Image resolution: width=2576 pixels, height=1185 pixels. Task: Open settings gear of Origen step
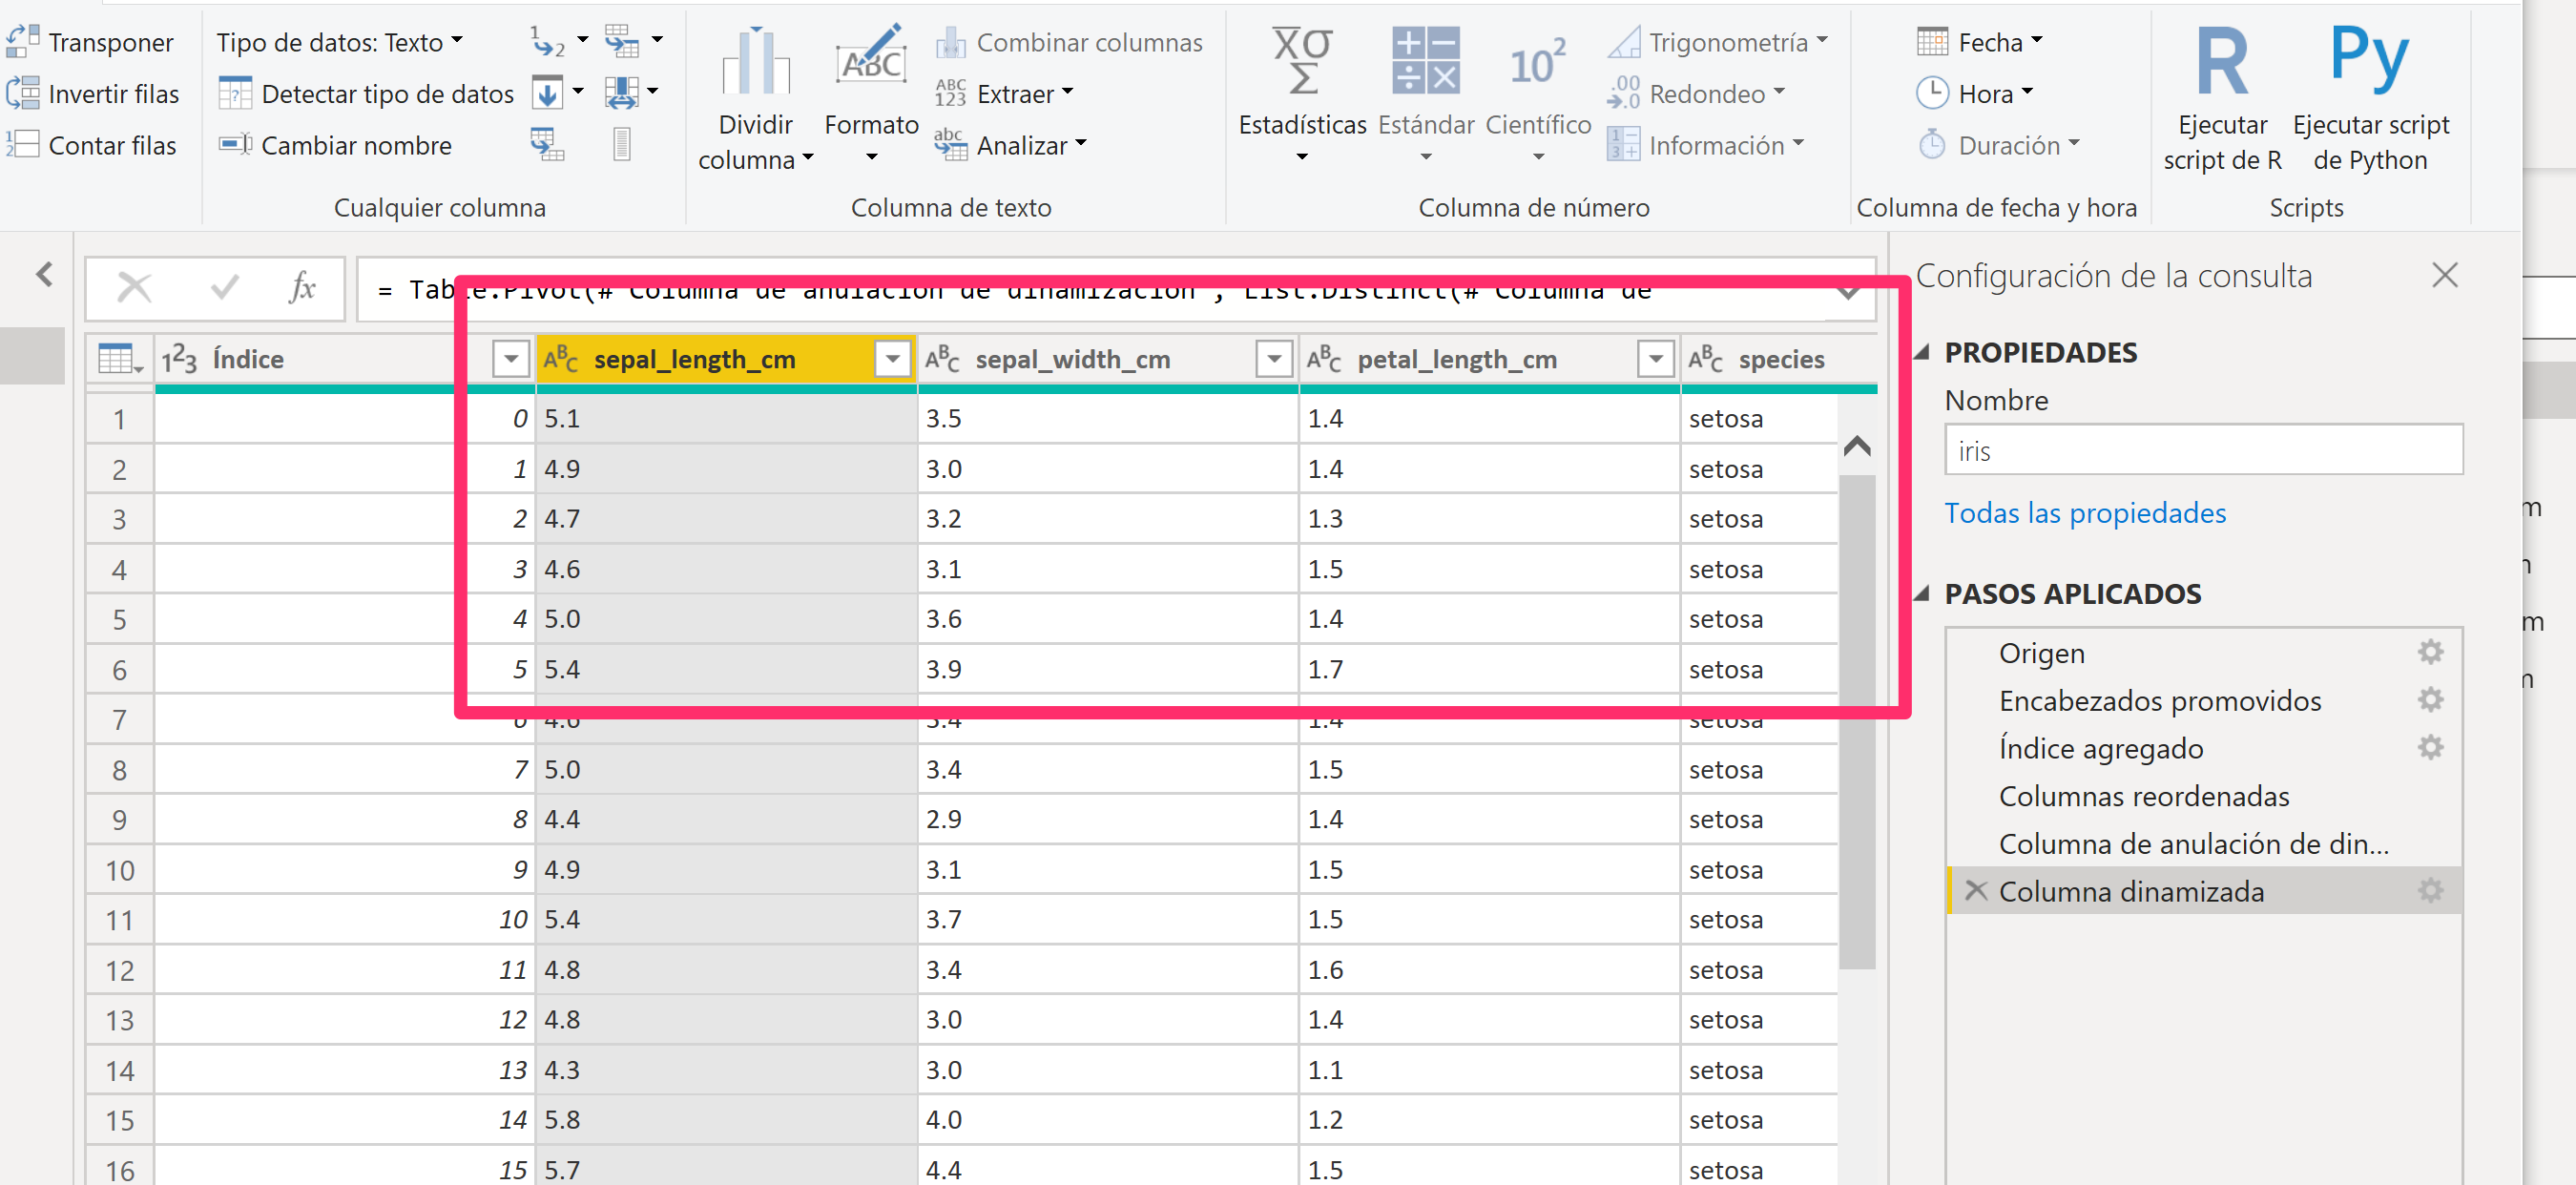click(x=2430, y=653)
